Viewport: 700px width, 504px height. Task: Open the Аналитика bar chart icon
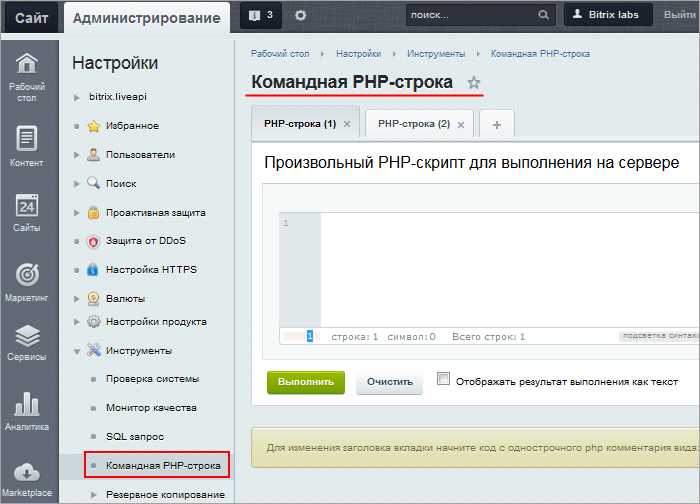coord(27,404)
